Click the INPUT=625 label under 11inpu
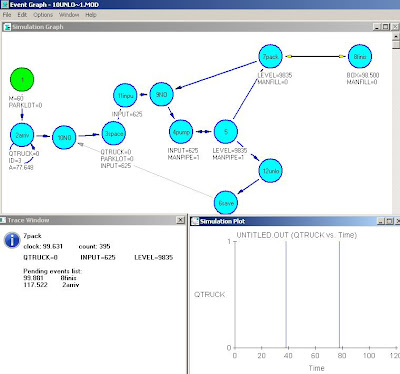Image resolution: width=400 pixels, height=374 pixels. pyautogui.click(x=127, y=114)
